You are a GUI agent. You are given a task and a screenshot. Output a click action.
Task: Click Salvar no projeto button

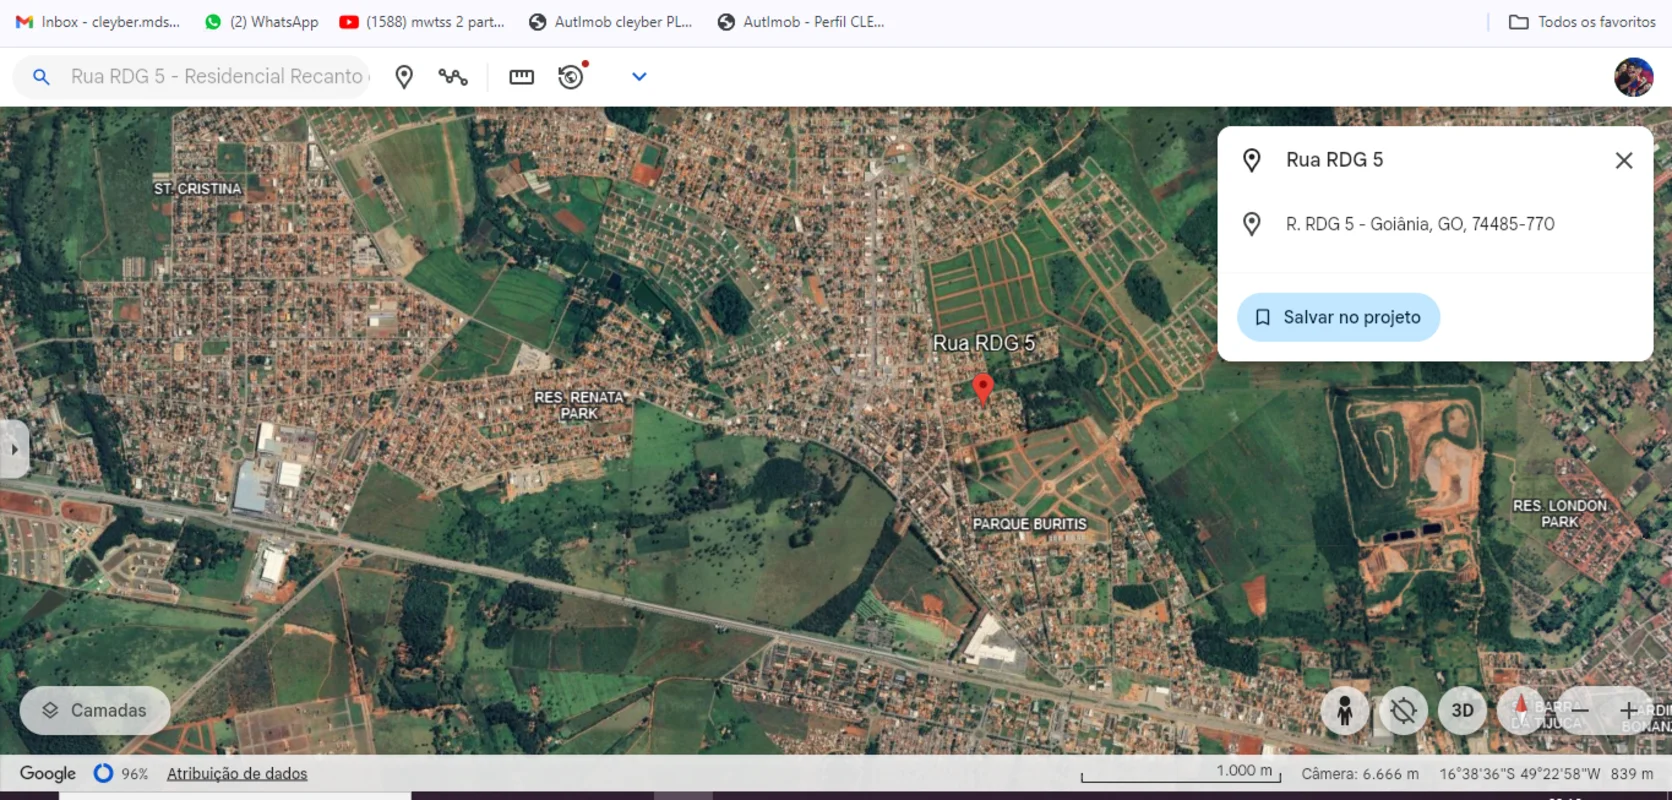1338,317
